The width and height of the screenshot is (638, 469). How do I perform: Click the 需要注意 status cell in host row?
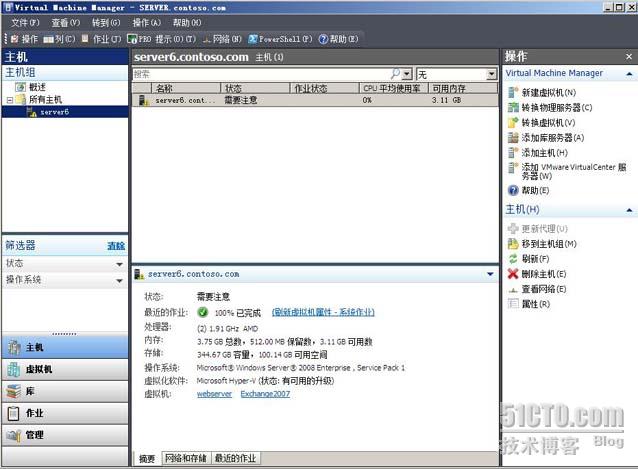(x=241, y=100)
